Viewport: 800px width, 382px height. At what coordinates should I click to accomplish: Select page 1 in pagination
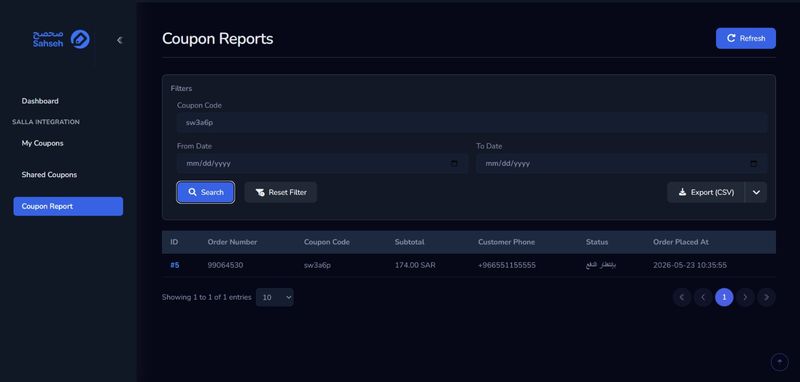tap(724, 297)
